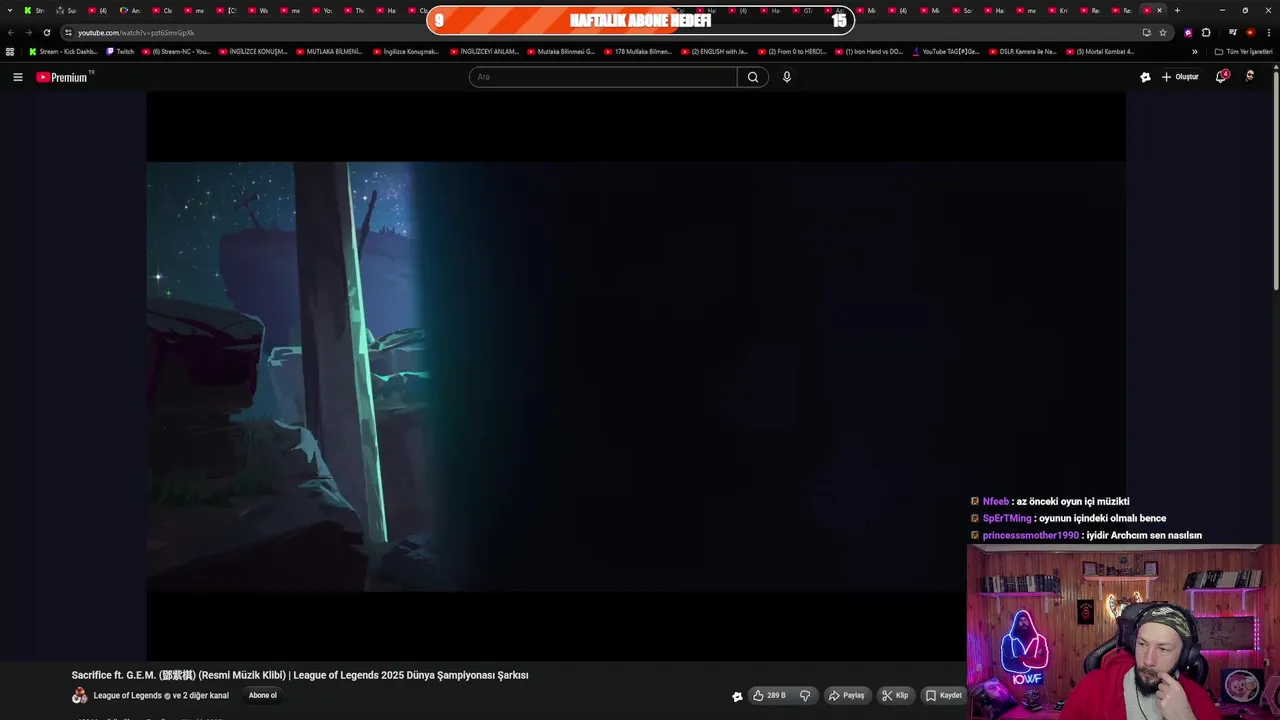This screenshot has width=1280, height=720.
Task: Open the YouTube account avatar menu
Action: 1249,76
